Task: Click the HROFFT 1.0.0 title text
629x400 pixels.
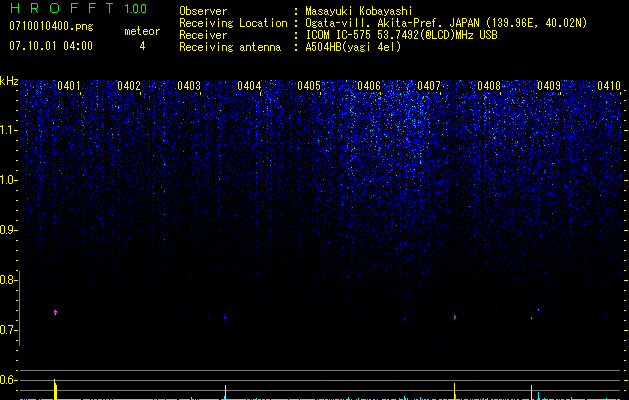Action: click(x=78, y=8)
